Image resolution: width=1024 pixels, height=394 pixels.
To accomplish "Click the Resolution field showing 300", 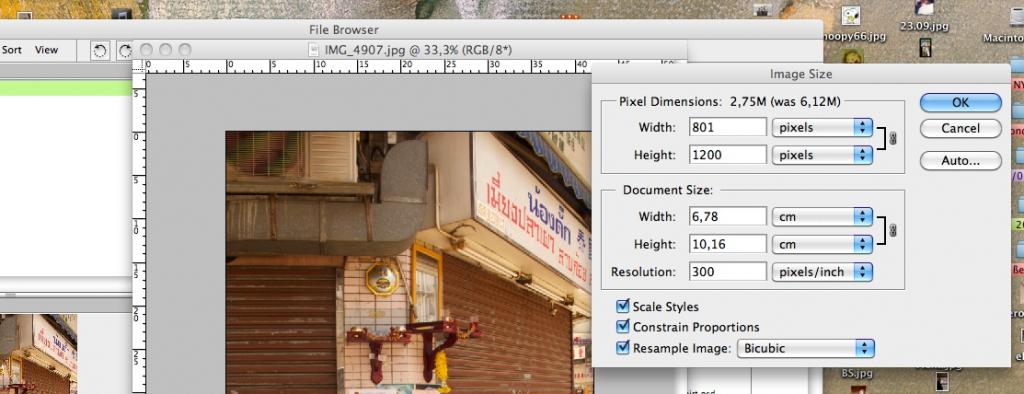I will [728, 272].
